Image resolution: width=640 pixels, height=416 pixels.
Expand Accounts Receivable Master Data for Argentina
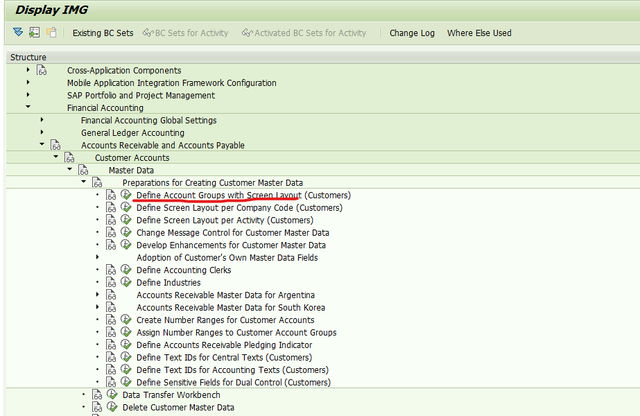[x=98, y=294]
